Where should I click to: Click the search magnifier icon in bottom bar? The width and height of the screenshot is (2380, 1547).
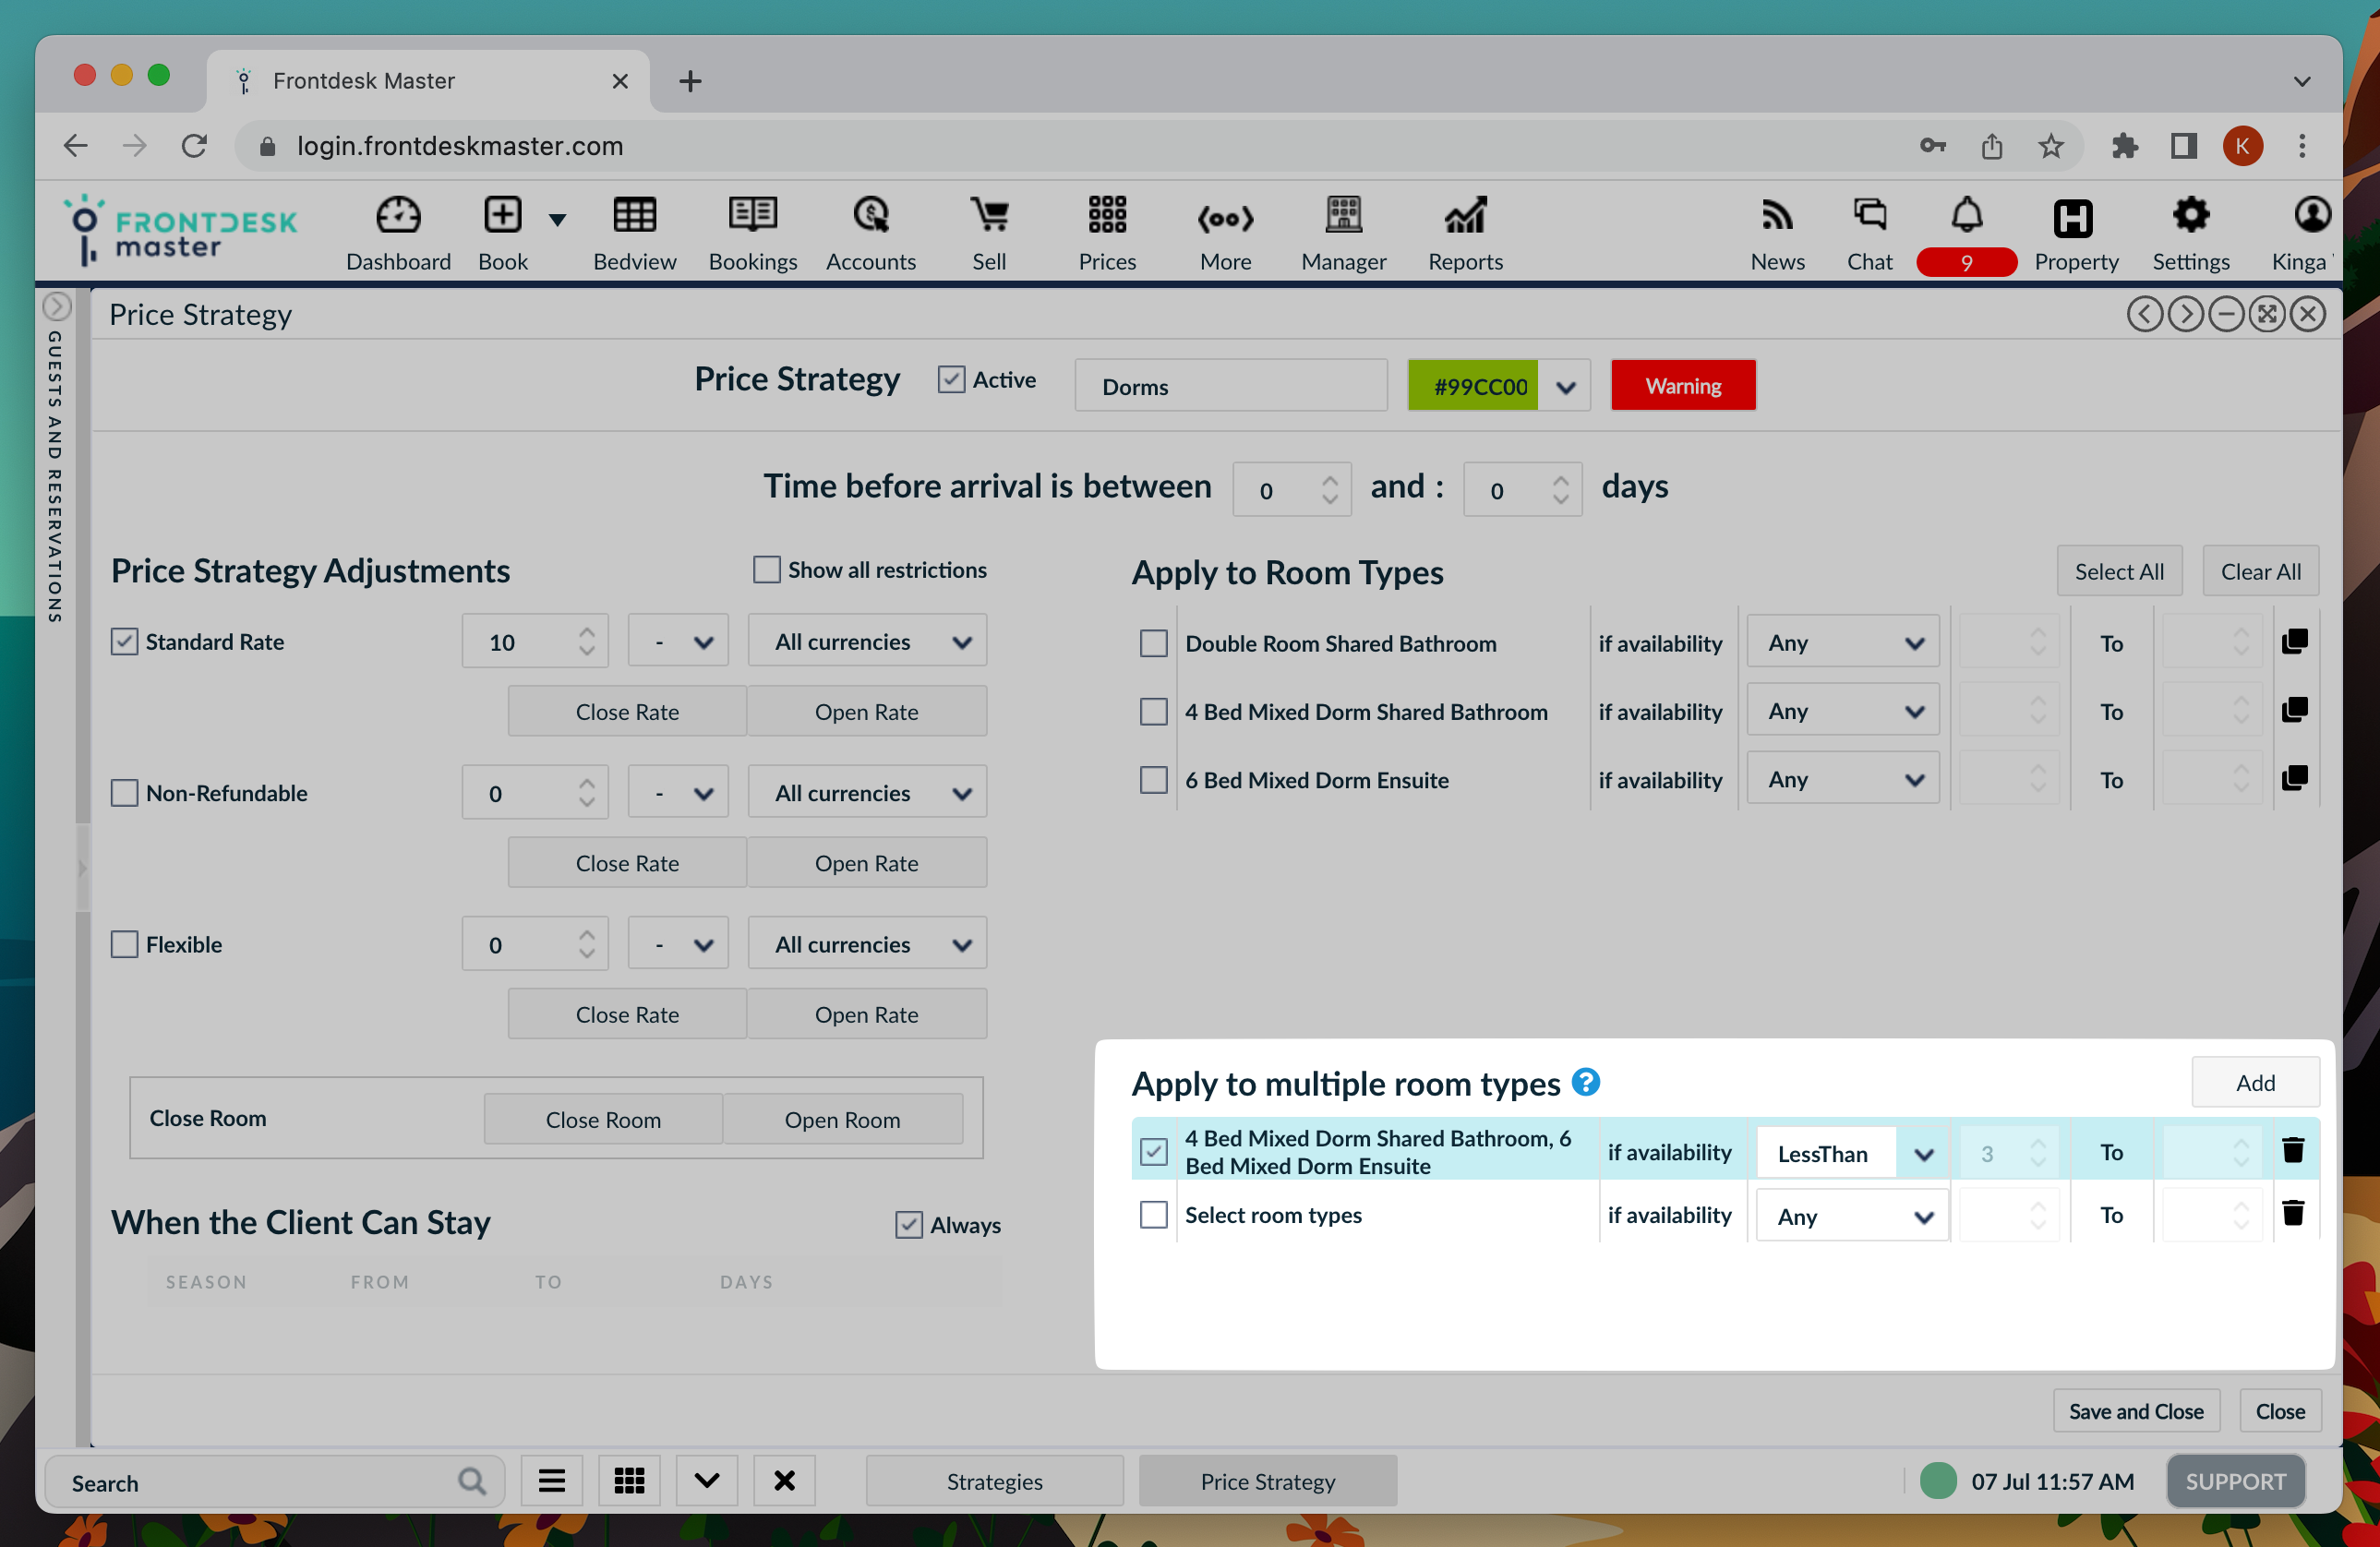(472, 1481)
